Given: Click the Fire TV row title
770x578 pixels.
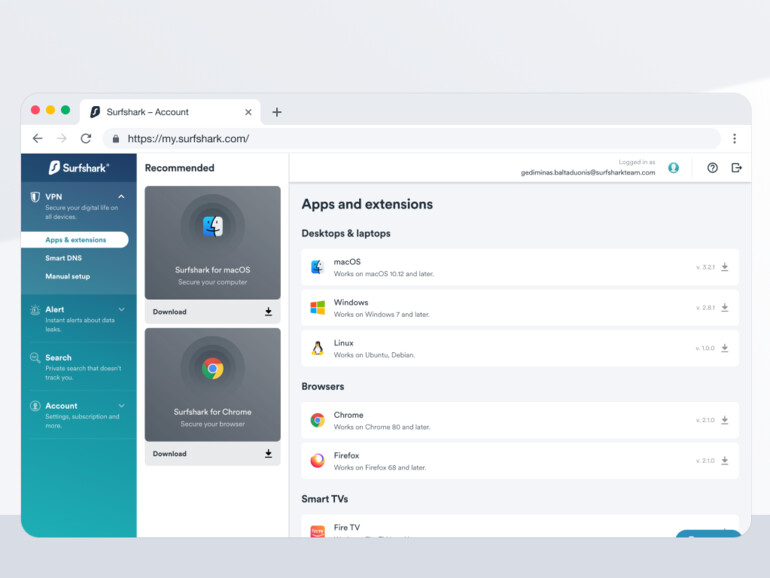Looking at the screenshot, I should click(x=347, y=527).
